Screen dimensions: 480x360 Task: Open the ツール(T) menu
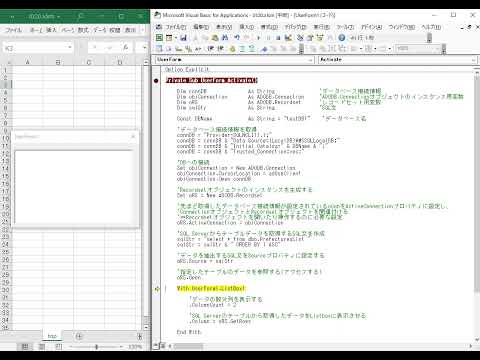[x=345, y=27]
